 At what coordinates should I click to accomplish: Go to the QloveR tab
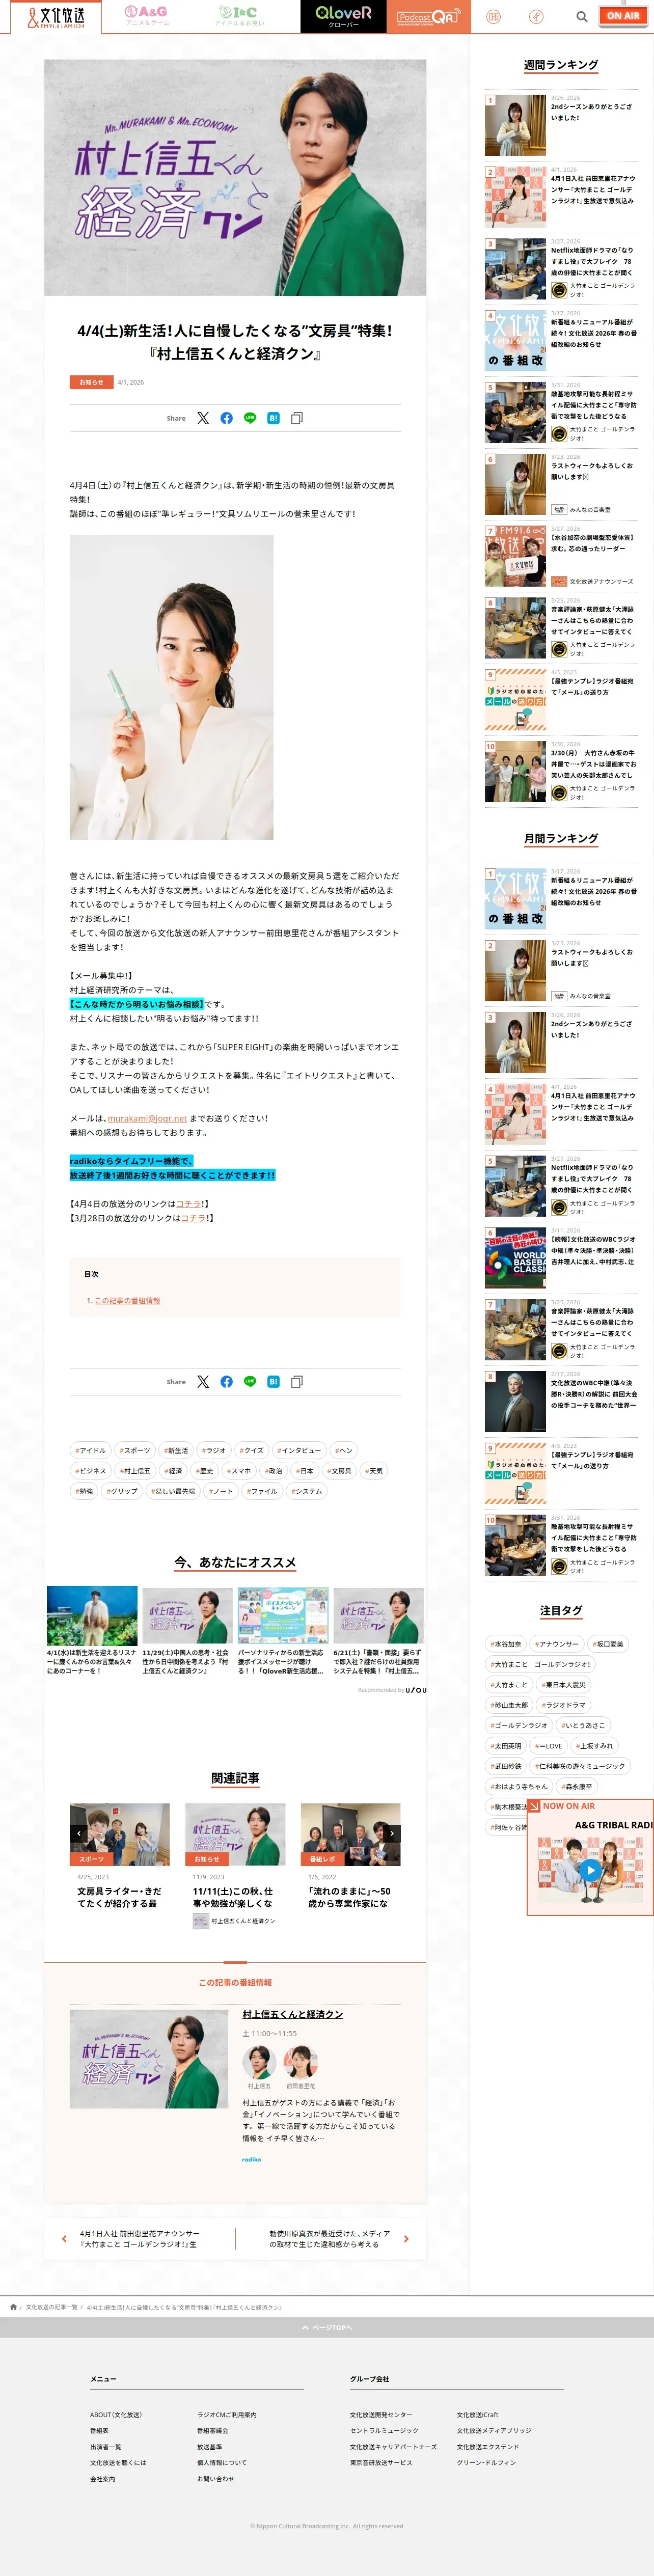[343, 16]
